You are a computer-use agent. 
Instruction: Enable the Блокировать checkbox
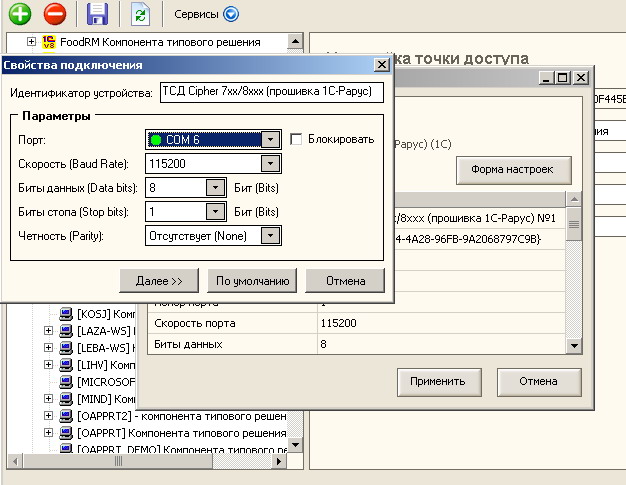point(296,139)
